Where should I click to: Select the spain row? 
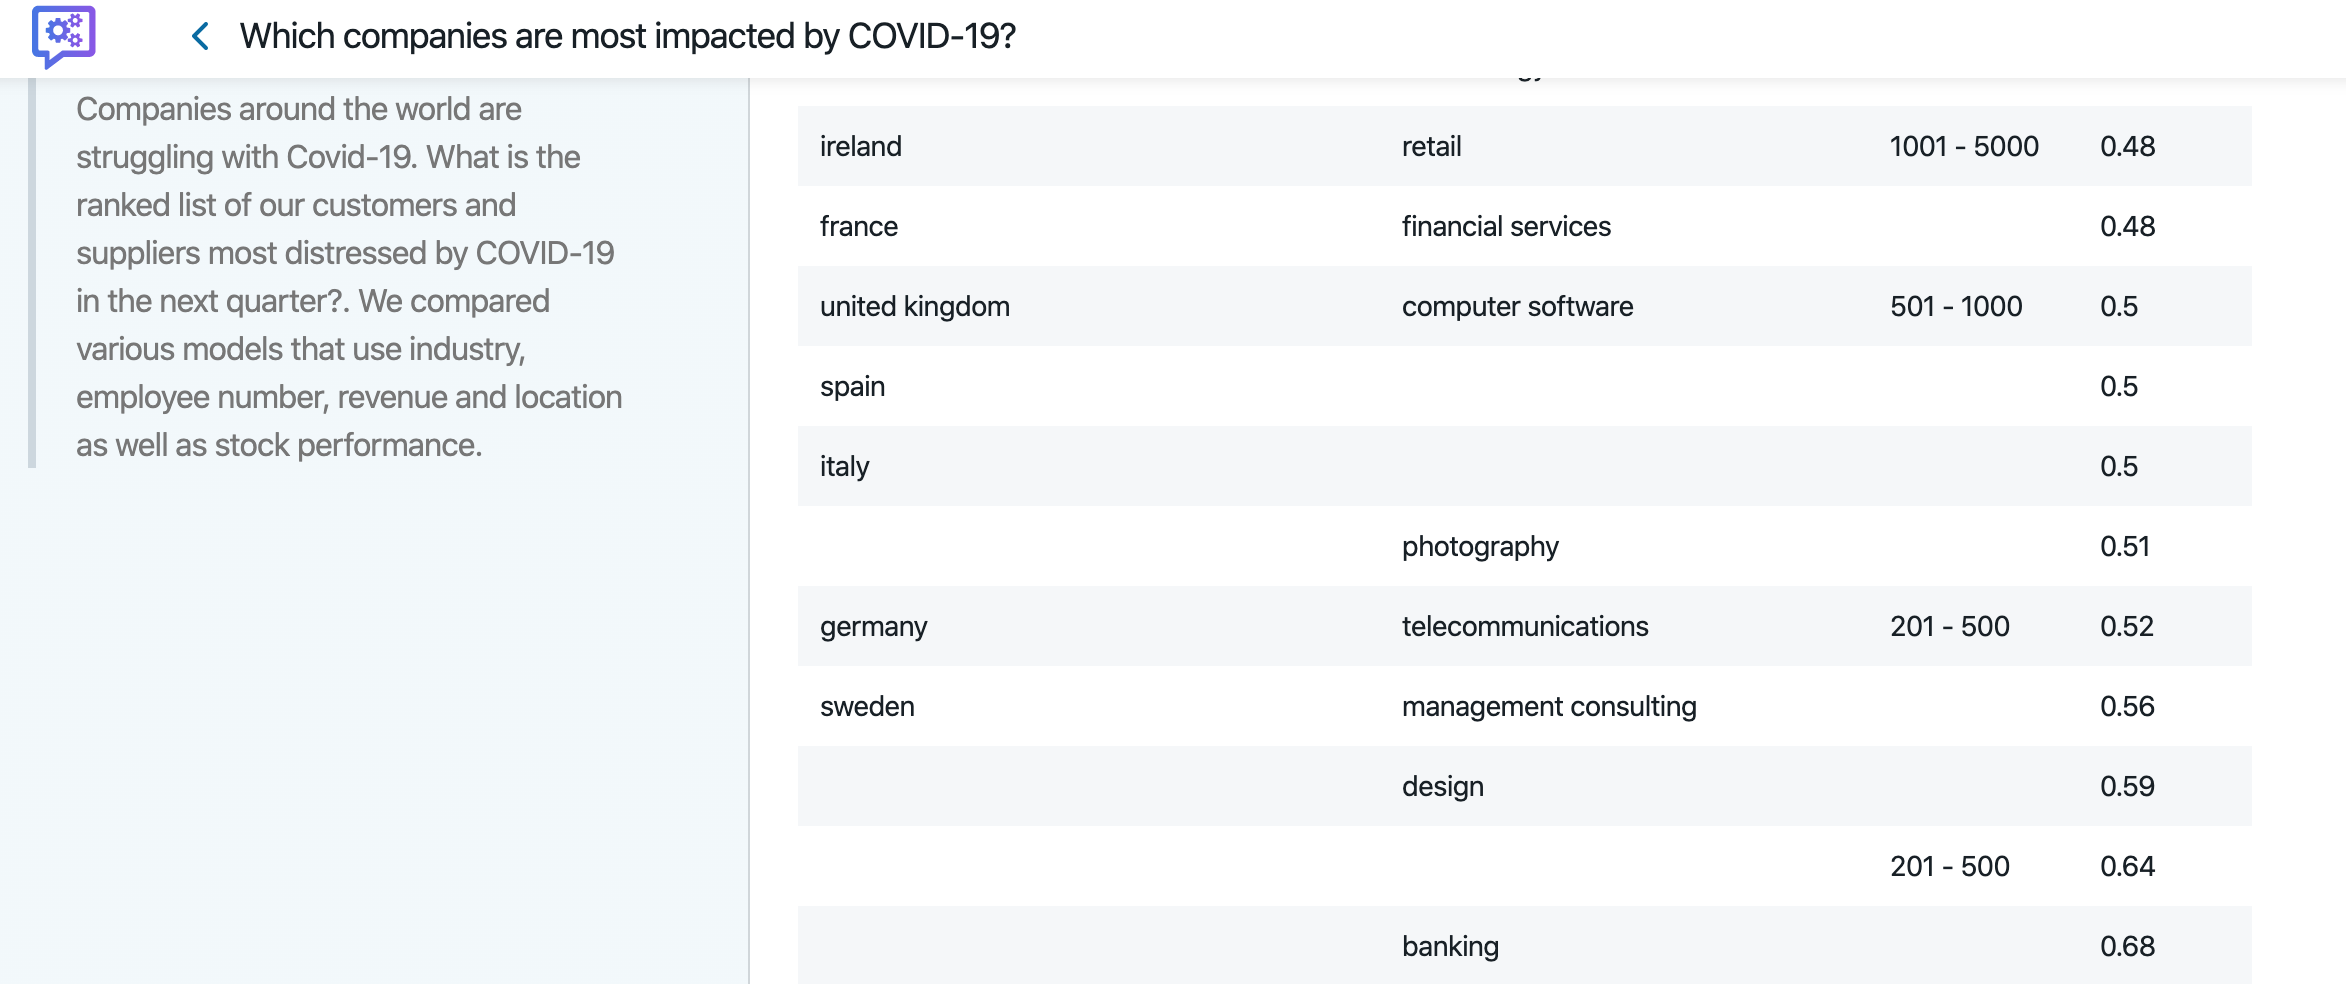coord(1524,386)
